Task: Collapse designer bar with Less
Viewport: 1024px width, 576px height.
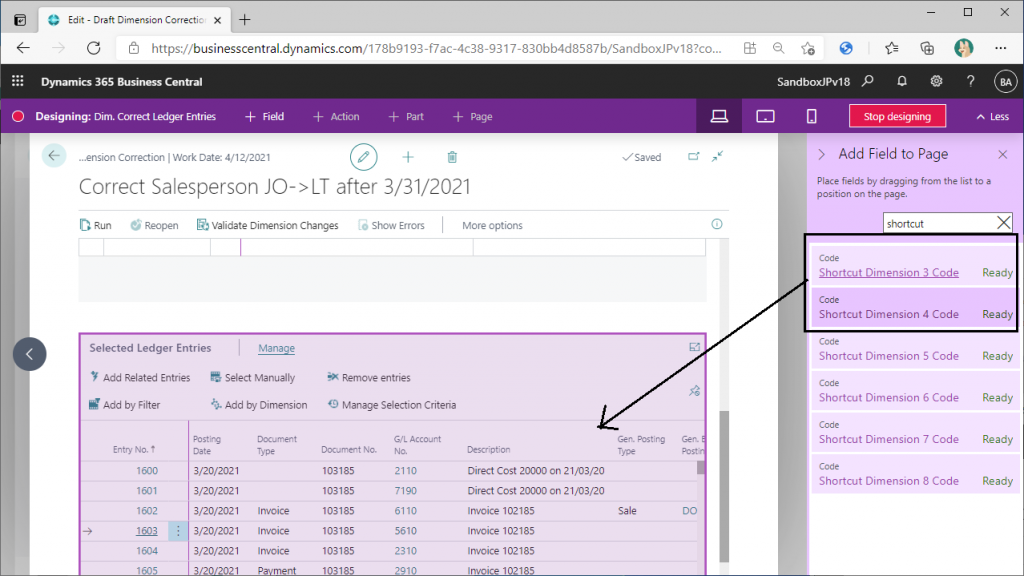Action: [993, 116]
